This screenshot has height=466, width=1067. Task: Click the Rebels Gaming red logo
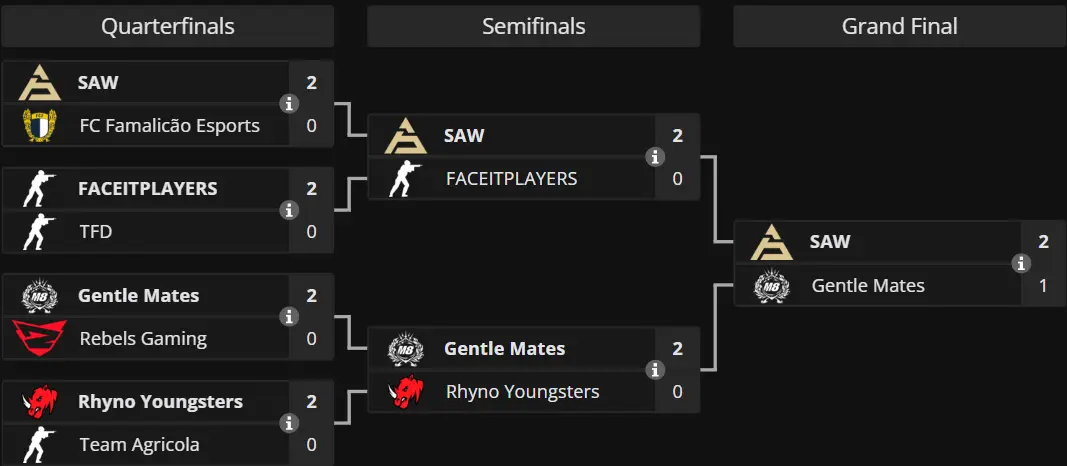[39, 338]
